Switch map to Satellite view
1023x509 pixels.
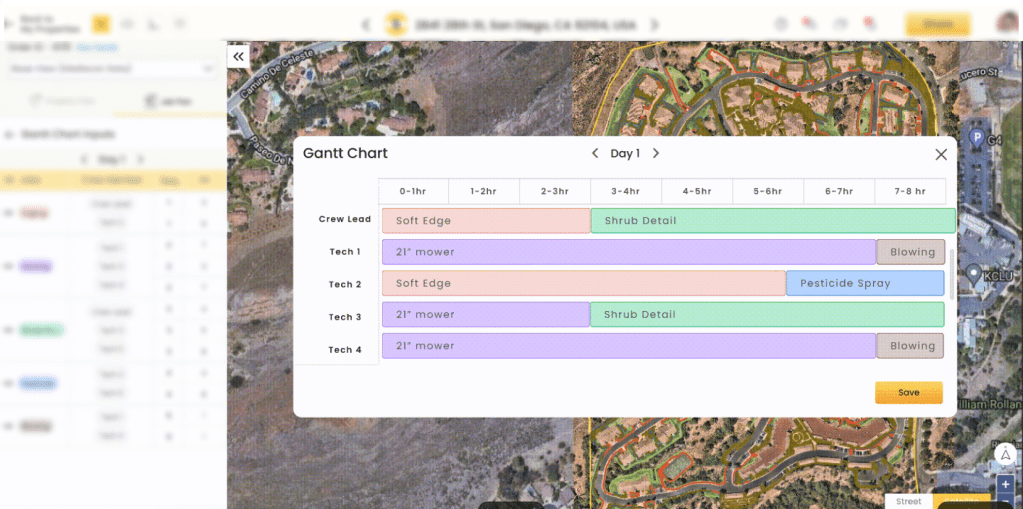pyautogui.click(x=962, y=501)
